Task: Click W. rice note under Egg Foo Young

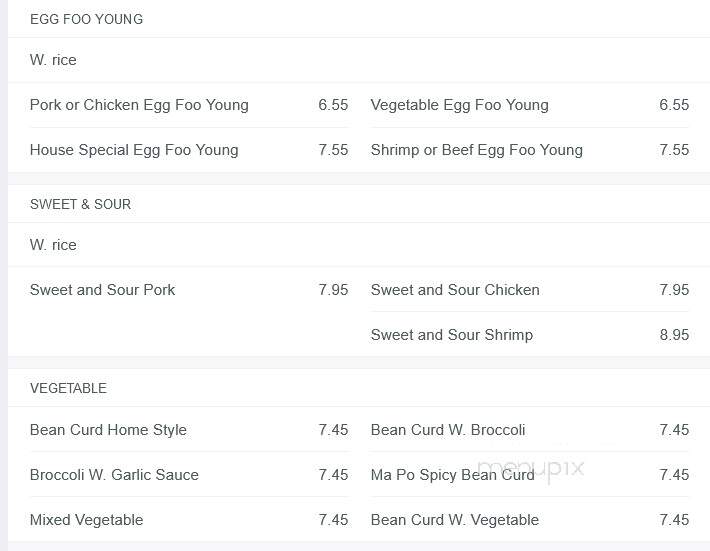Action: coord(53,60)
